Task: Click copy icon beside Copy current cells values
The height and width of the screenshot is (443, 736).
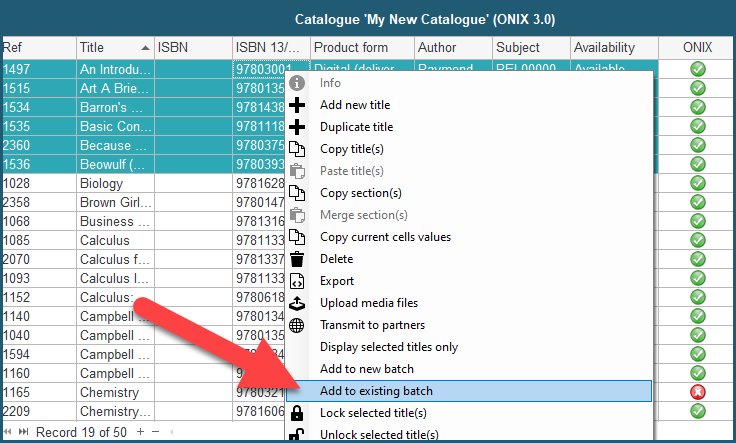Action: pyautogui.click(x=297, y=237)
